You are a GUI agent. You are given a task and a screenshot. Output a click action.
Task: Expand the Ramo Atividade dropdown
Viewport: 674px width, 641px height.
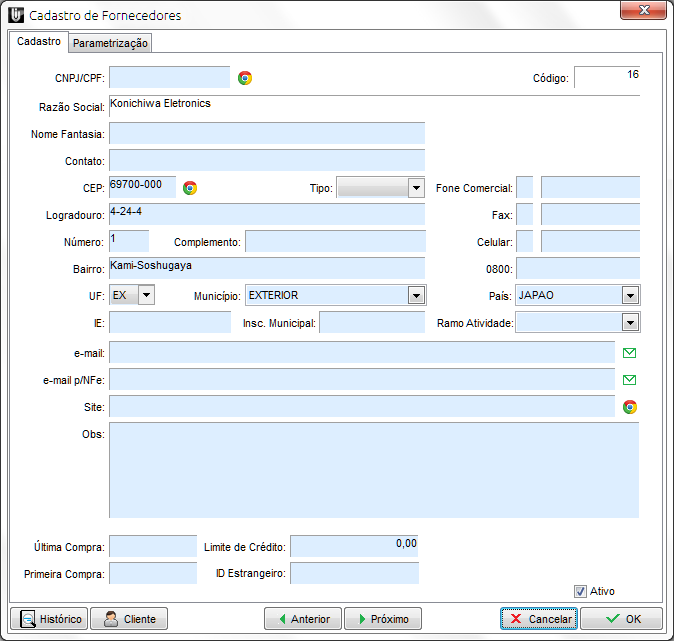click(629, 322)
